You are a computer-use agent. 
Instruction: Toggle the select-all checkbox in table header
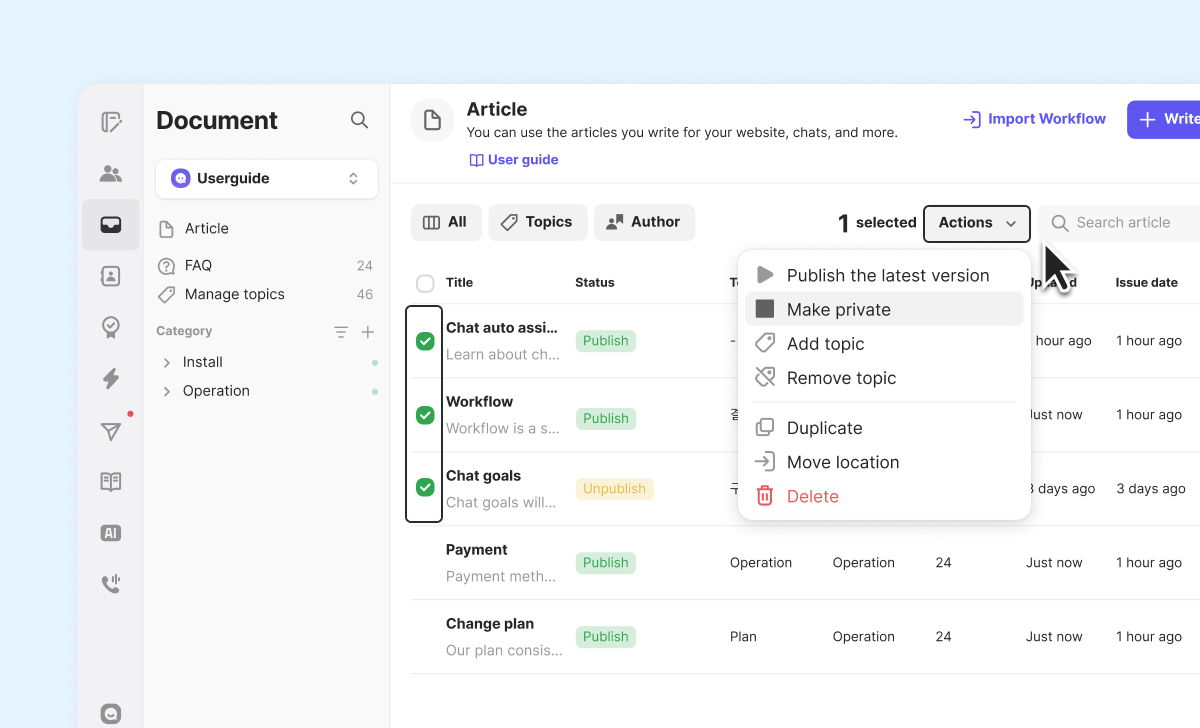tap(425, 283)
